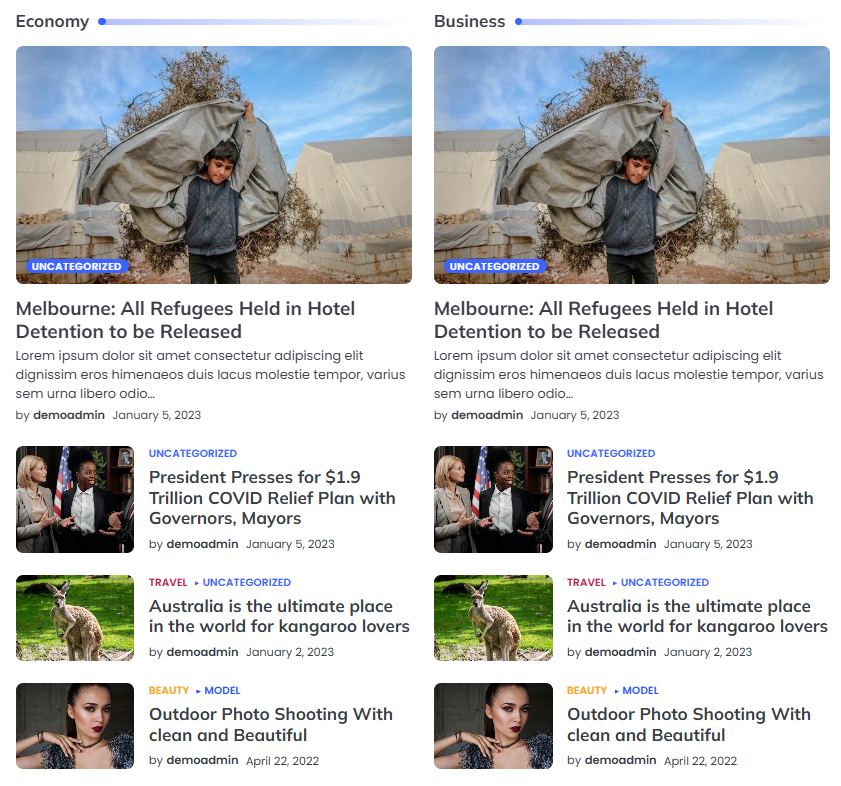The width and height of the screenshot is (841, 786).
Task: Select the Uncategorized tag beside Travel under Business
Action: pyautogui.click(x=665, y=582)
